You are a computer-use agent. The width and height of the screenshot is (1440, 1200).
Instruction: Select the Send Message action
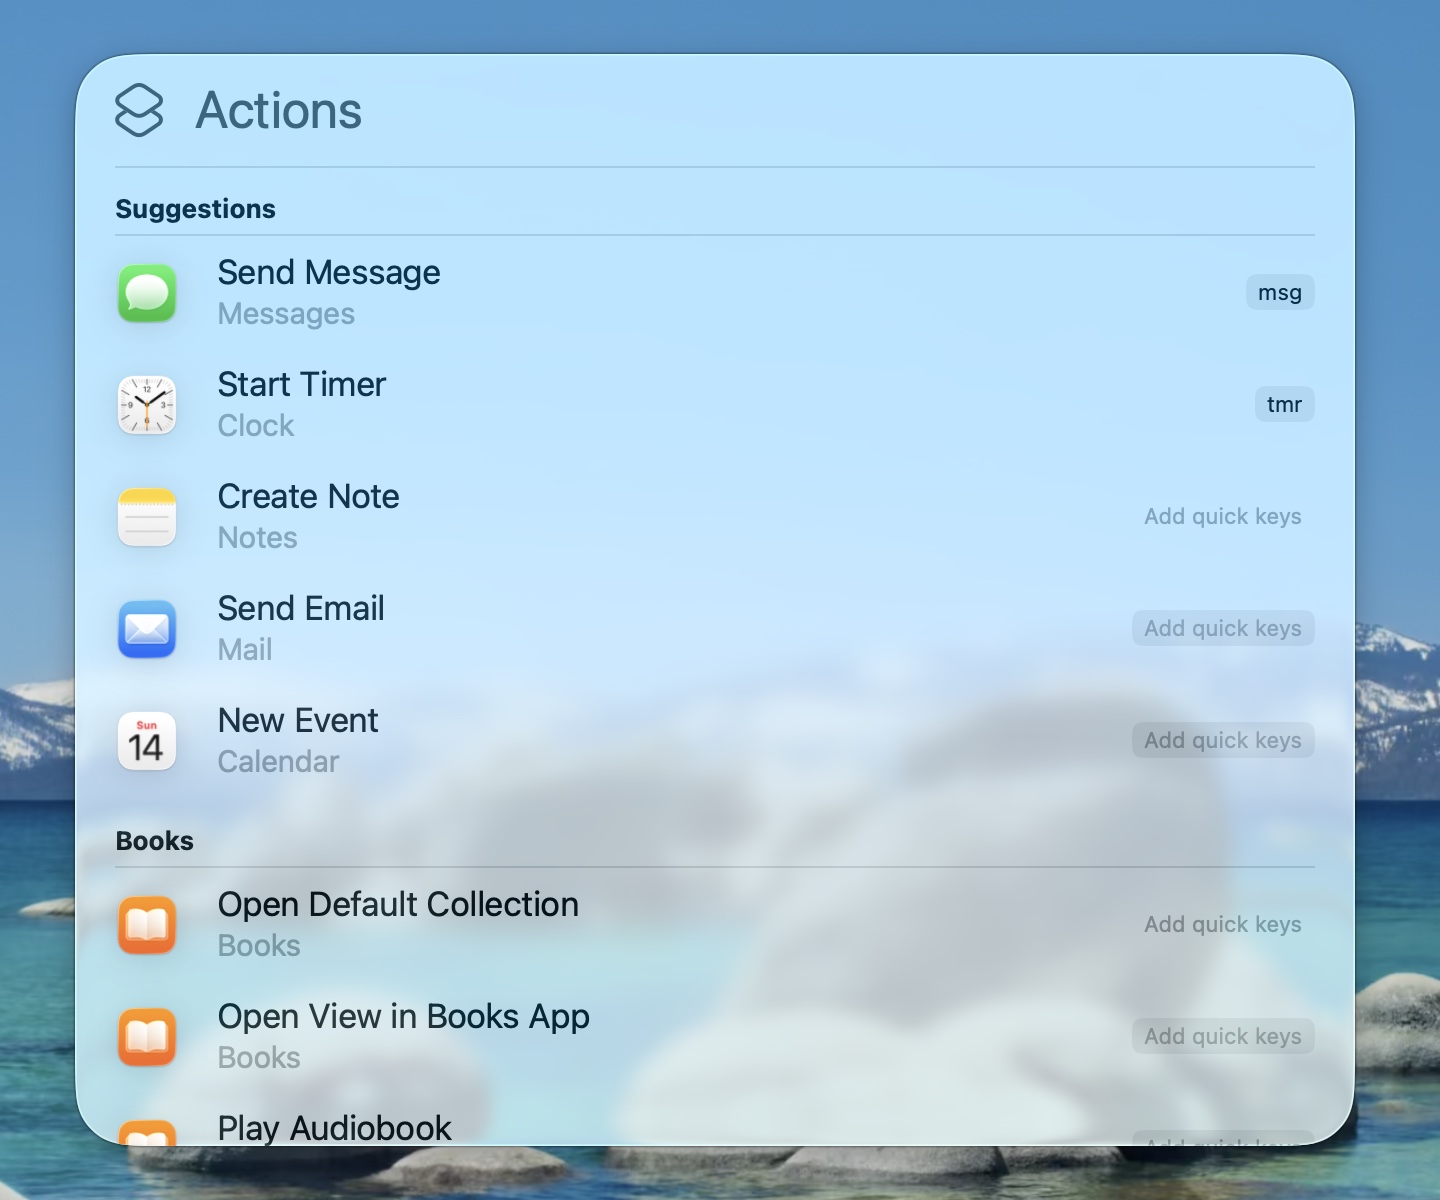[x=715, y=293]
